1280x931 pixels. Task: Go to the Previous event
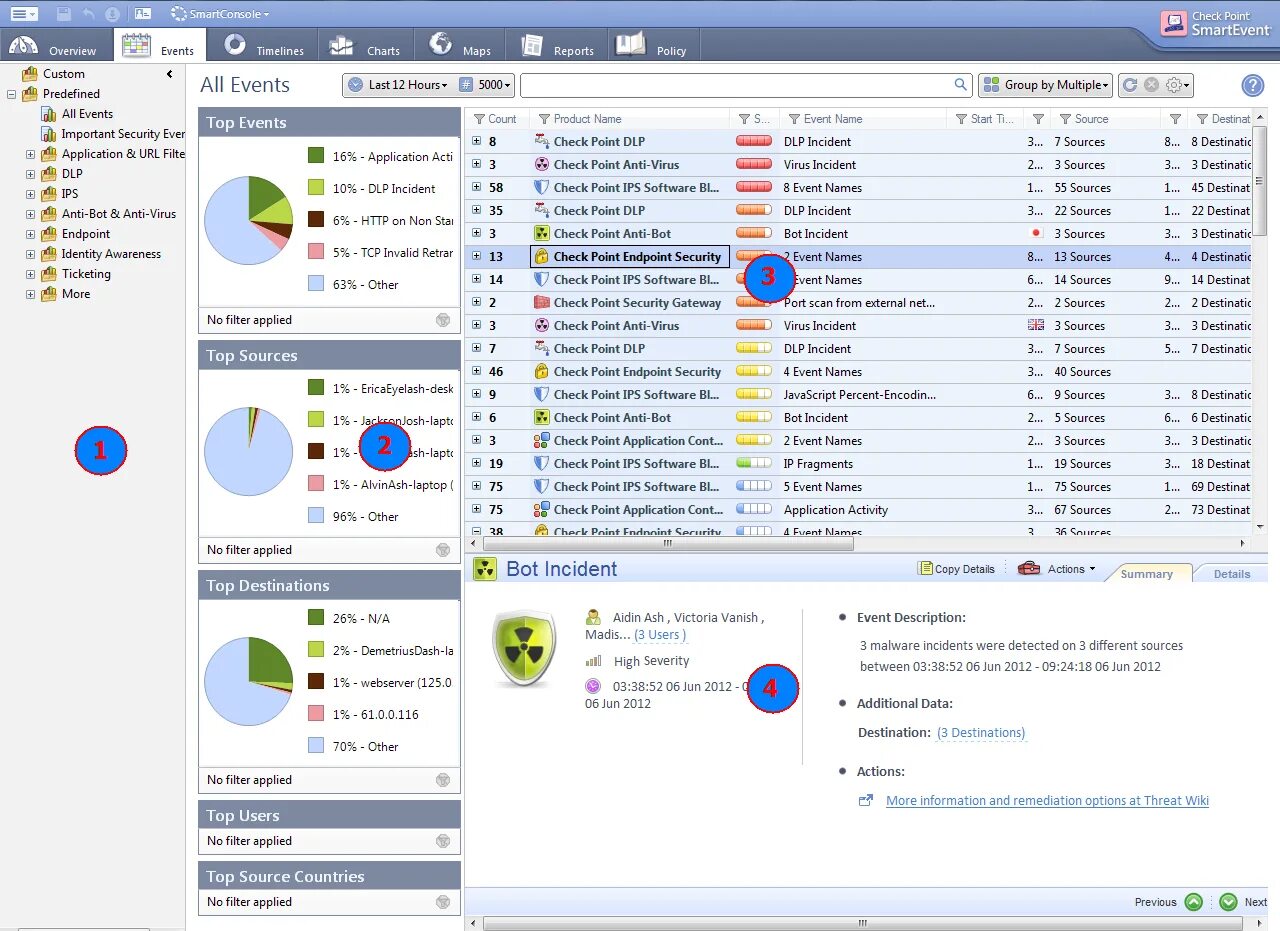(1168, 902)
